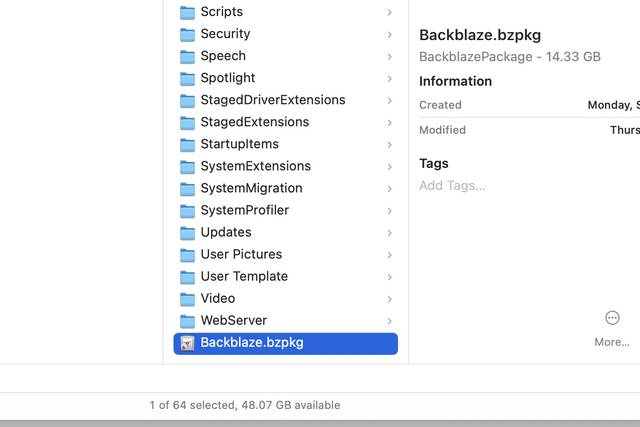
Task: Click the More button label
Action: (x=612, y=342)
